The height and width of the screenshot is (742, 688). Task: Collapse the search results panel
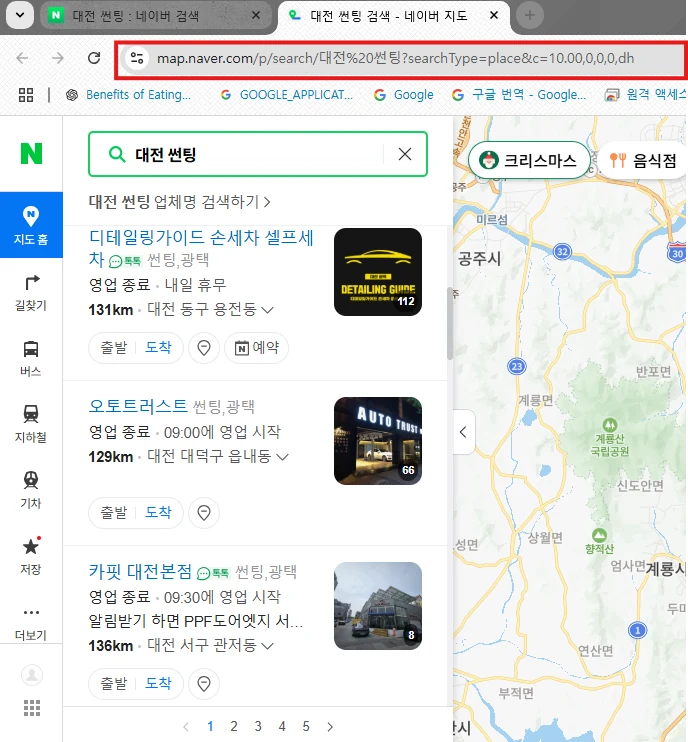point(463,432)
